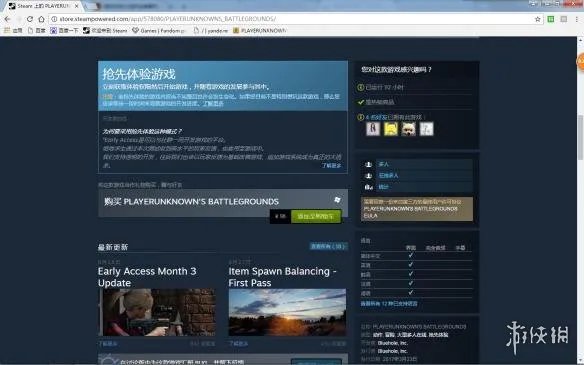Open the Chrome three-dot menu
Image resolution: width=584 pixels, height=365 pixels.
[577, 19]
